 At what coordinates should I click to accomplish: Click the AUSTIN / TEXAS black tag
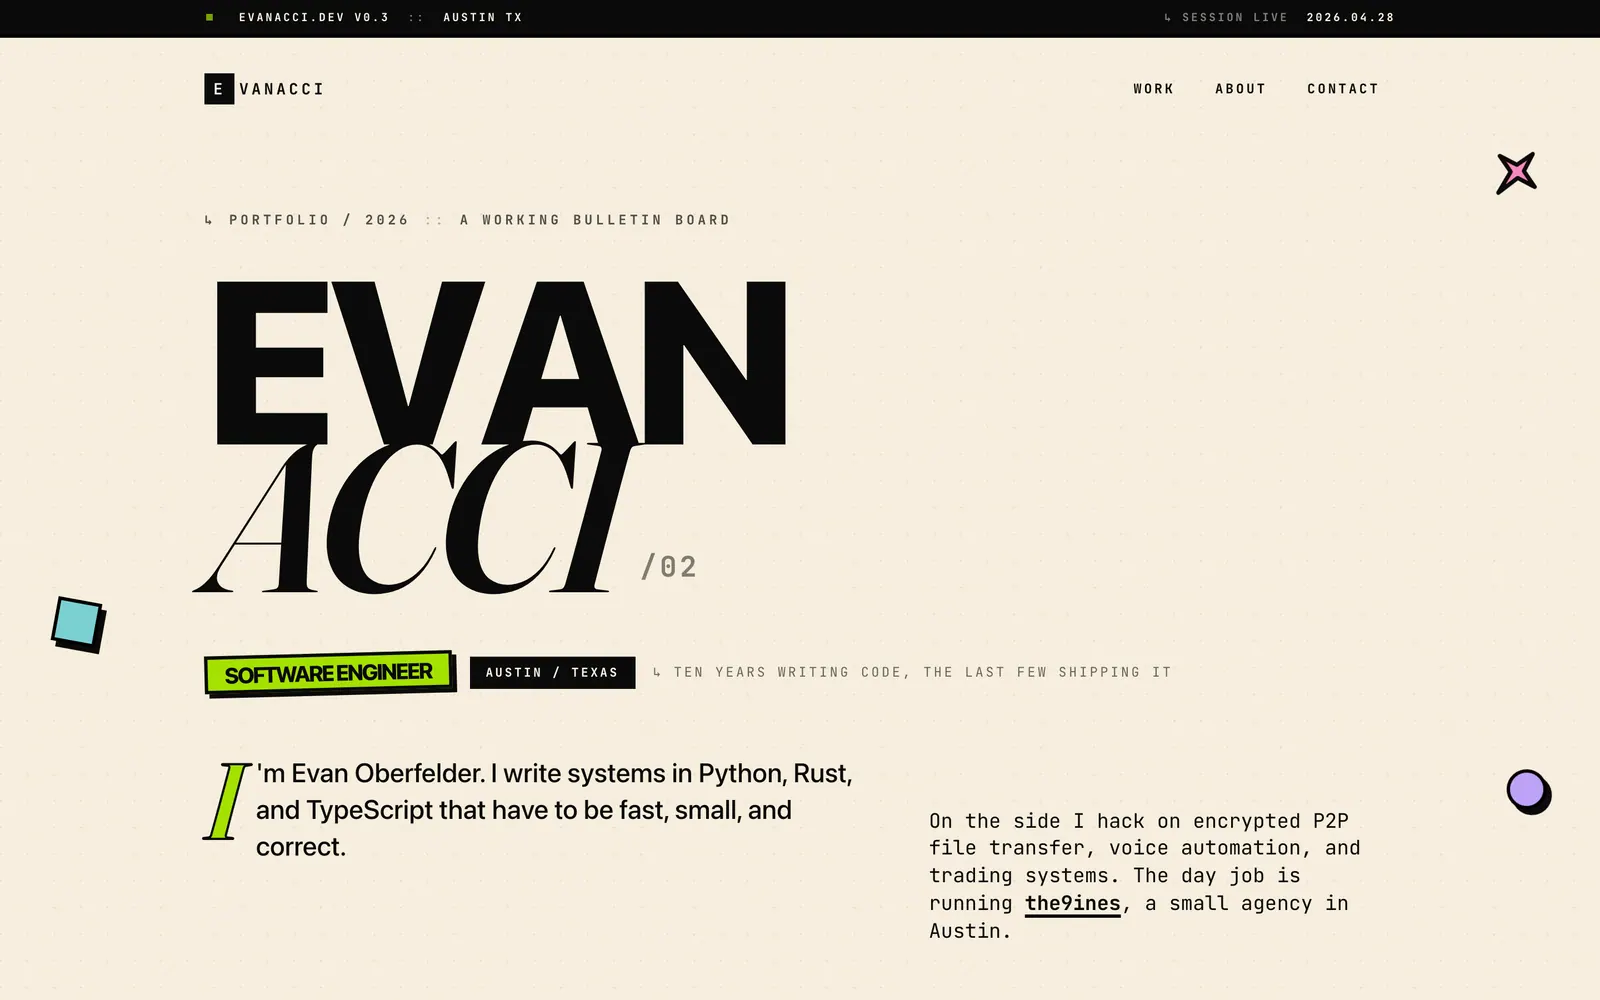point(552,673)
